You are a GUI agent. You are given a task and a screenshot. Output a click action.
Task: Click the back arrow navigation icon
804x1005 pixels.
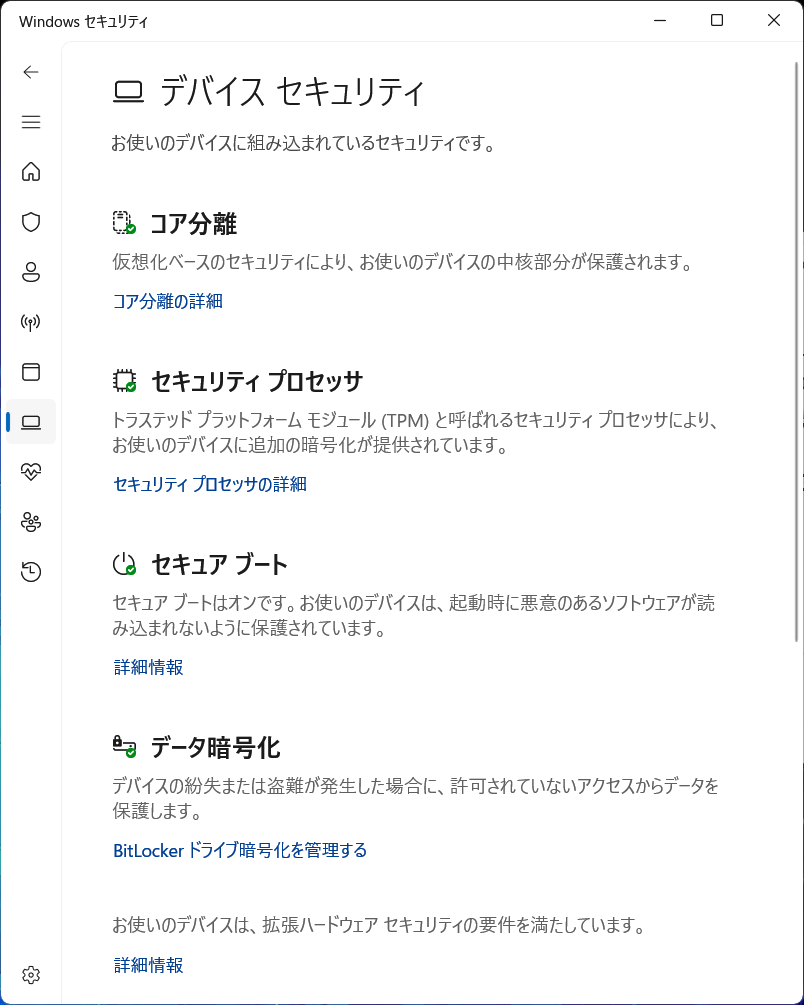31,72
